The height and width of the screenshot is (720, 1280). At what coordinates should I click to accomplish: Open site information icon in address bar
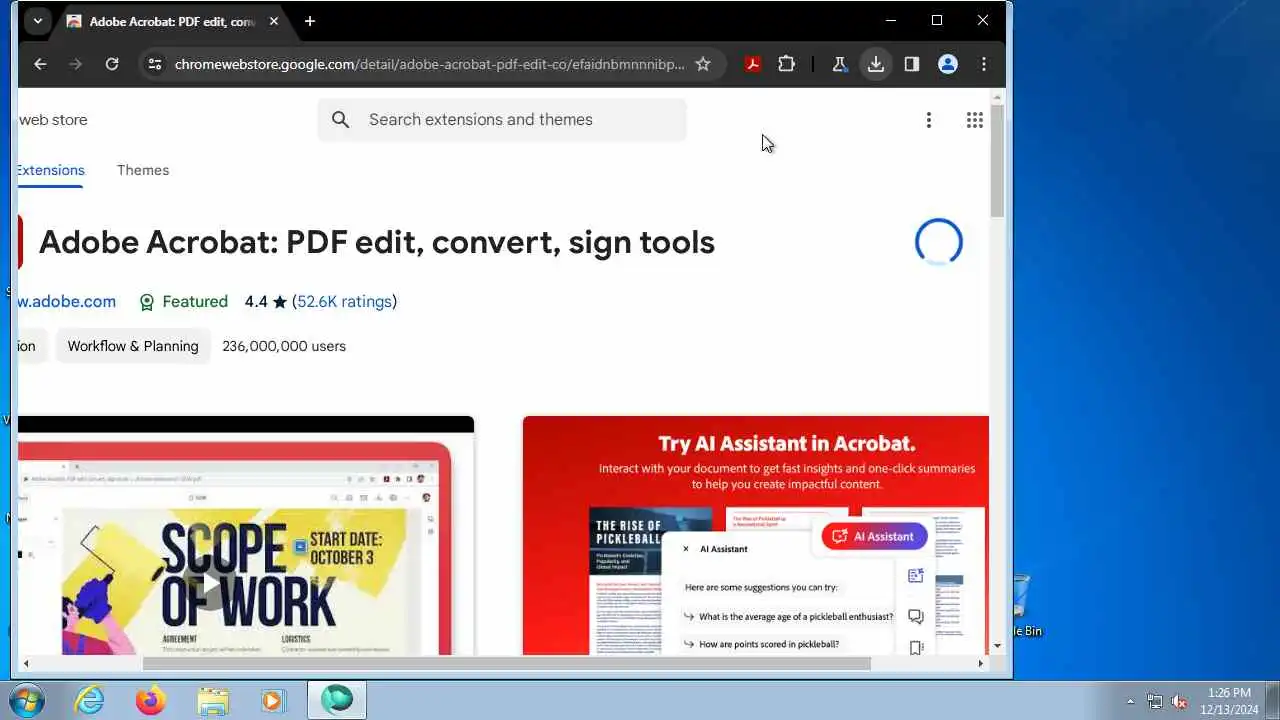point(154,64)
